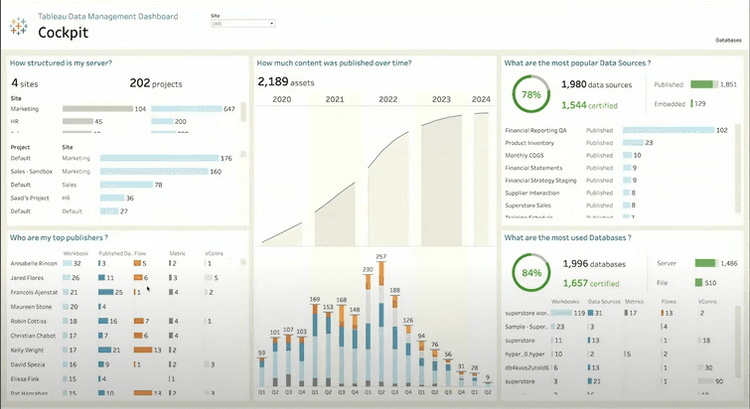The image size is (750, 409).
Task: Select publisher Jared Flores
Action: (x=27, y=278)
